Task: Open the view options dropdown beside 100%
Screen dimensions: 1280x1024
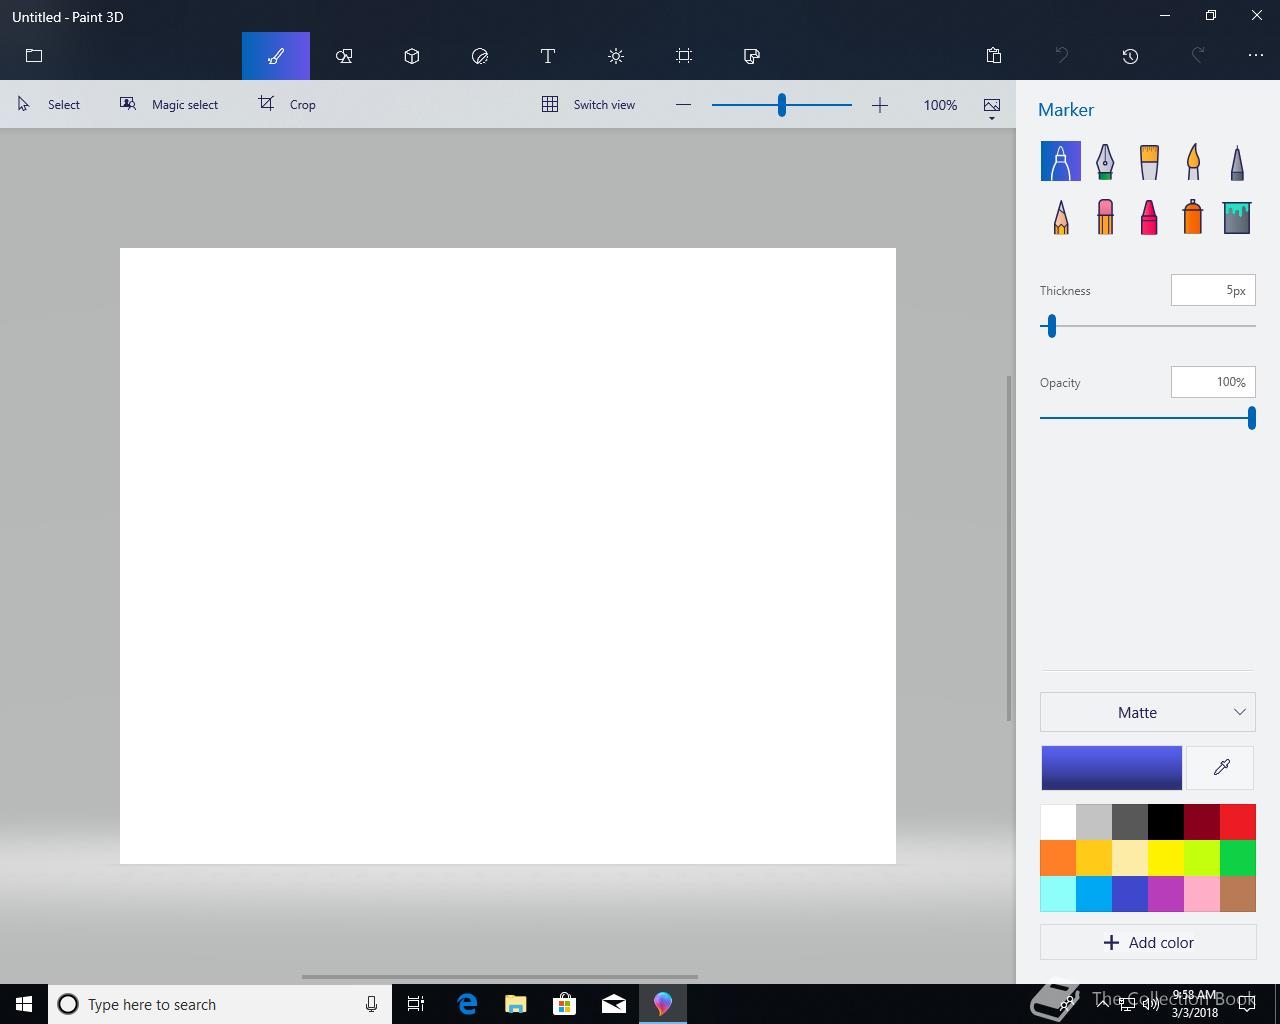Action: [992, 107]
